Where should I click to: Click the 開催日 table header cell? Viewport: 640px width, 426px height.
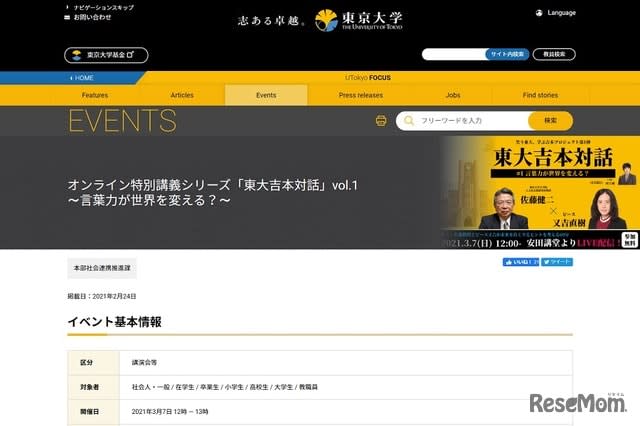[93, 412]
